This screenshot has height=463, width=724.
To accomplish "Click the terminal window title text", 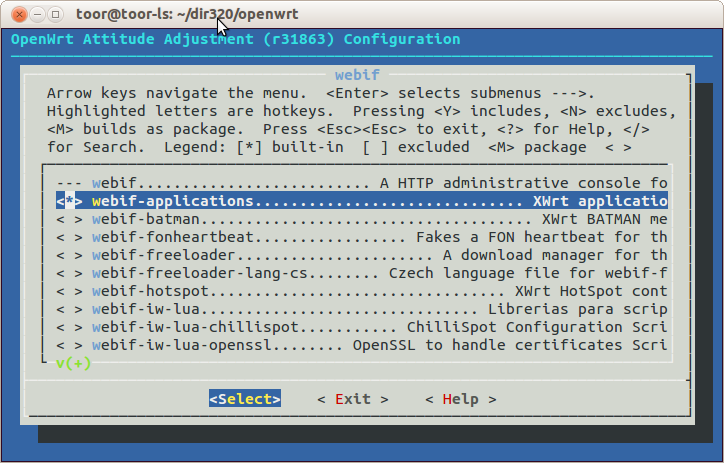I will 187,14.
